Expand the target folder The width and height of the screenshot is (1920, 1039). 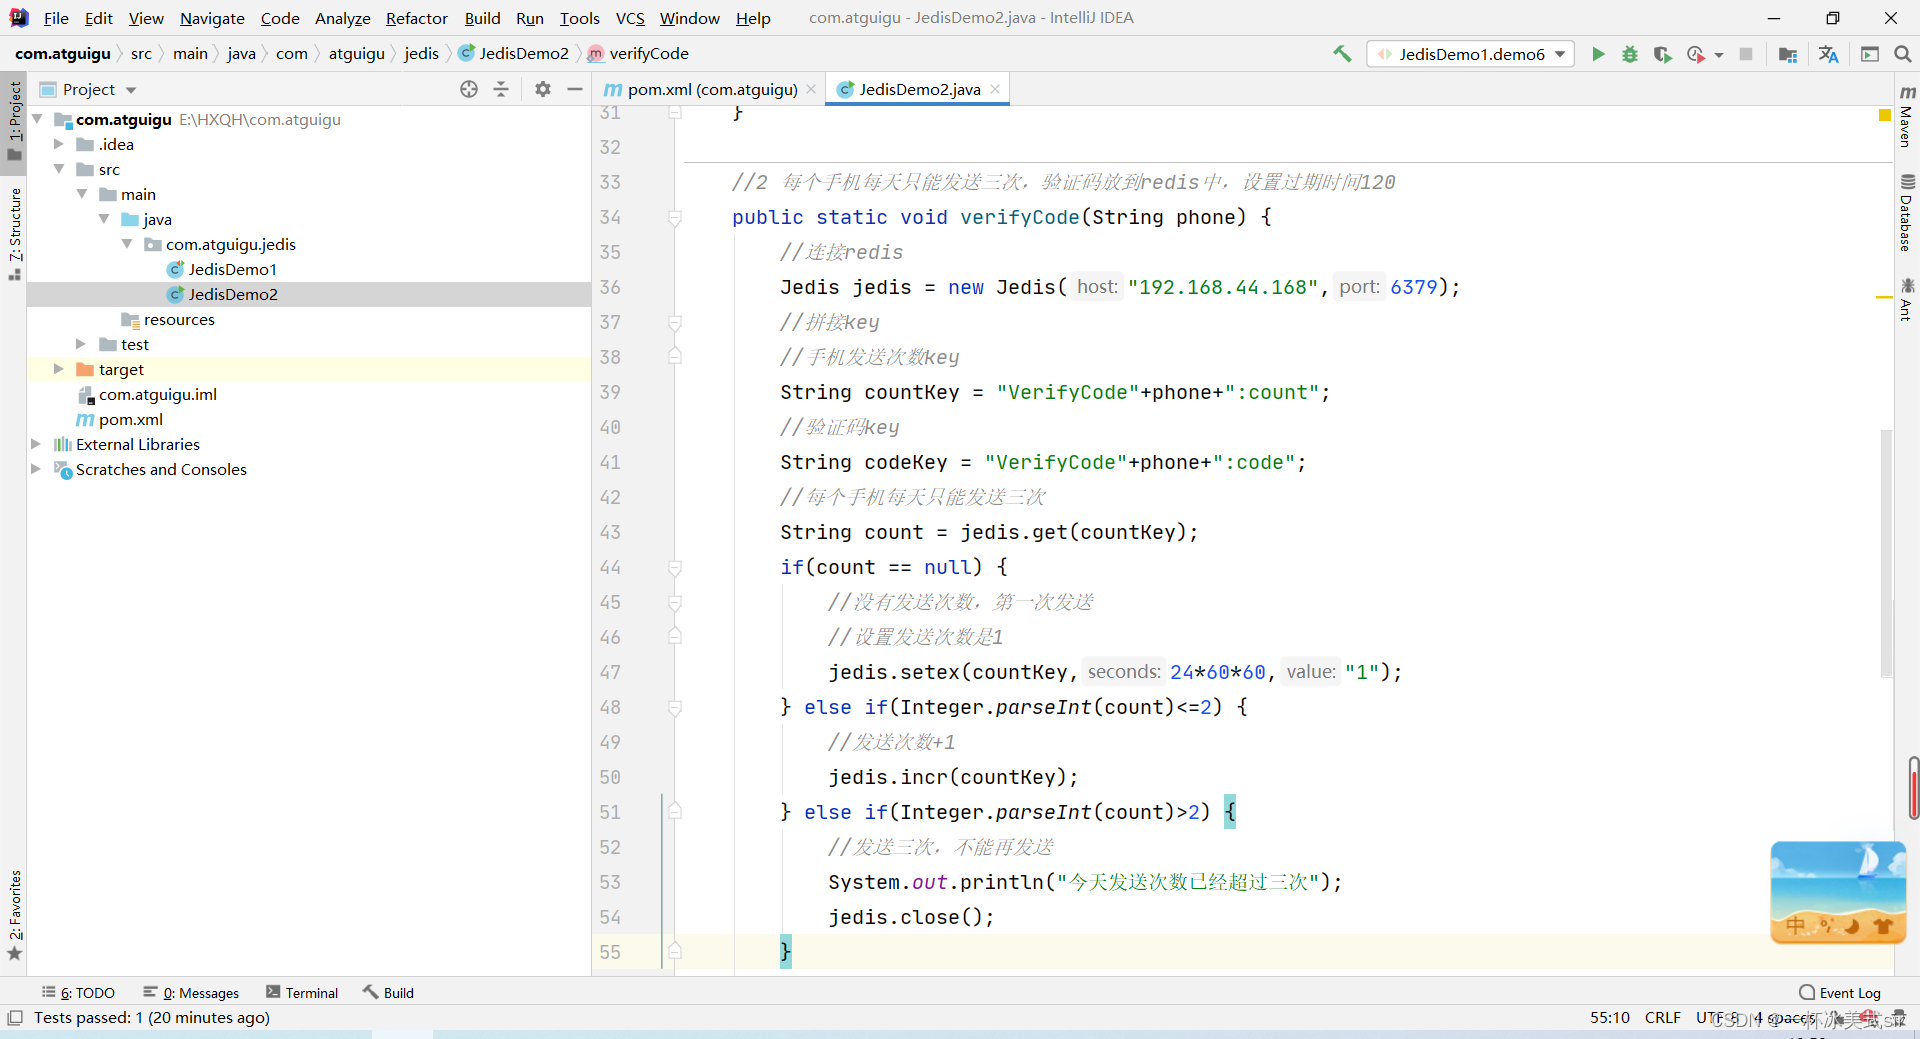click(x=59, y=369)
